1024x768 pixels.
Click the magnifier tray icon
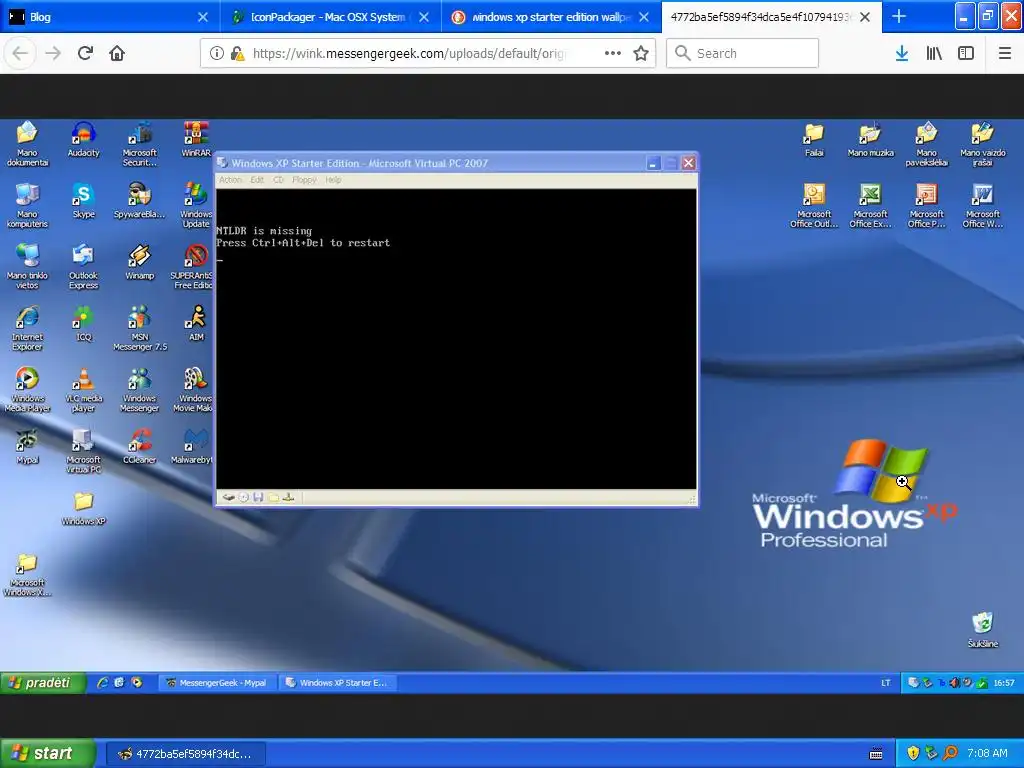coord(950,754)
